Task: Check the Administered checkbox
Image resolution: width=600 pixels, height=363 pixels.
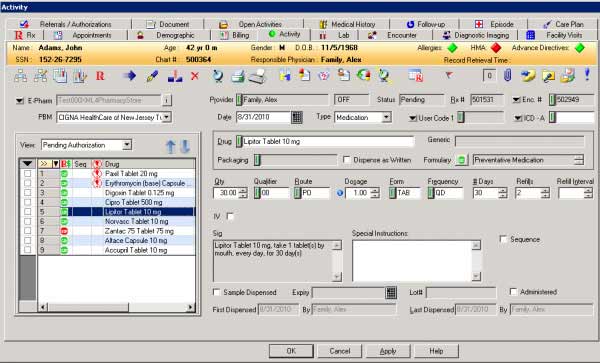Action: click(513, 292)
